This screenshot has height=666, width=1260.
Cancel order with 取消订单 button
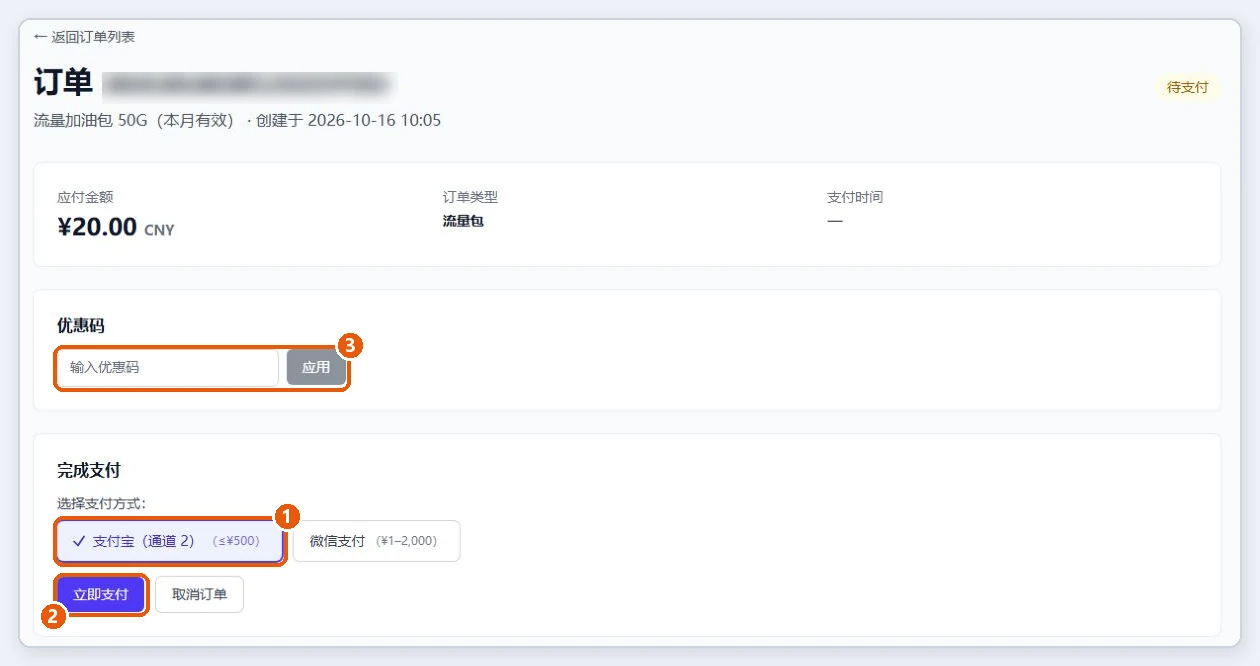199,594
